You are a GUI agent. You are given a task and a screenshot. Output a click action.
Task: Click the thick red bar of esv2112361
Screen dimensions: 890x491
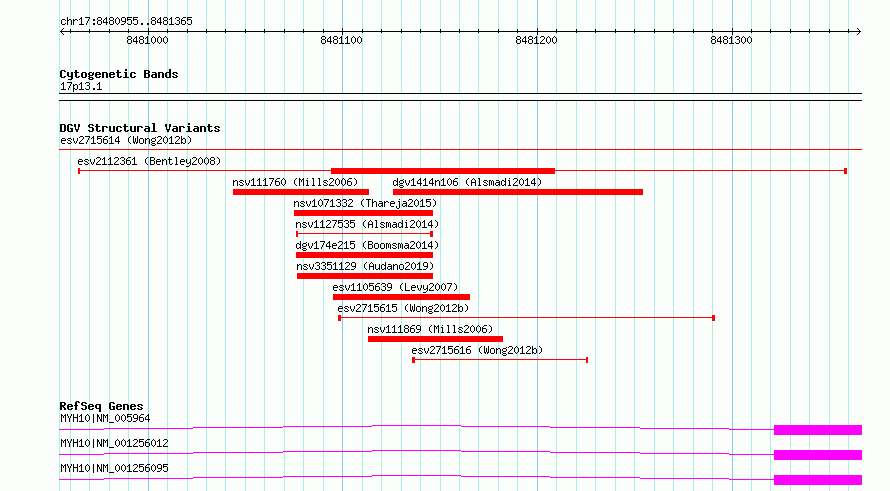point(443,171)
